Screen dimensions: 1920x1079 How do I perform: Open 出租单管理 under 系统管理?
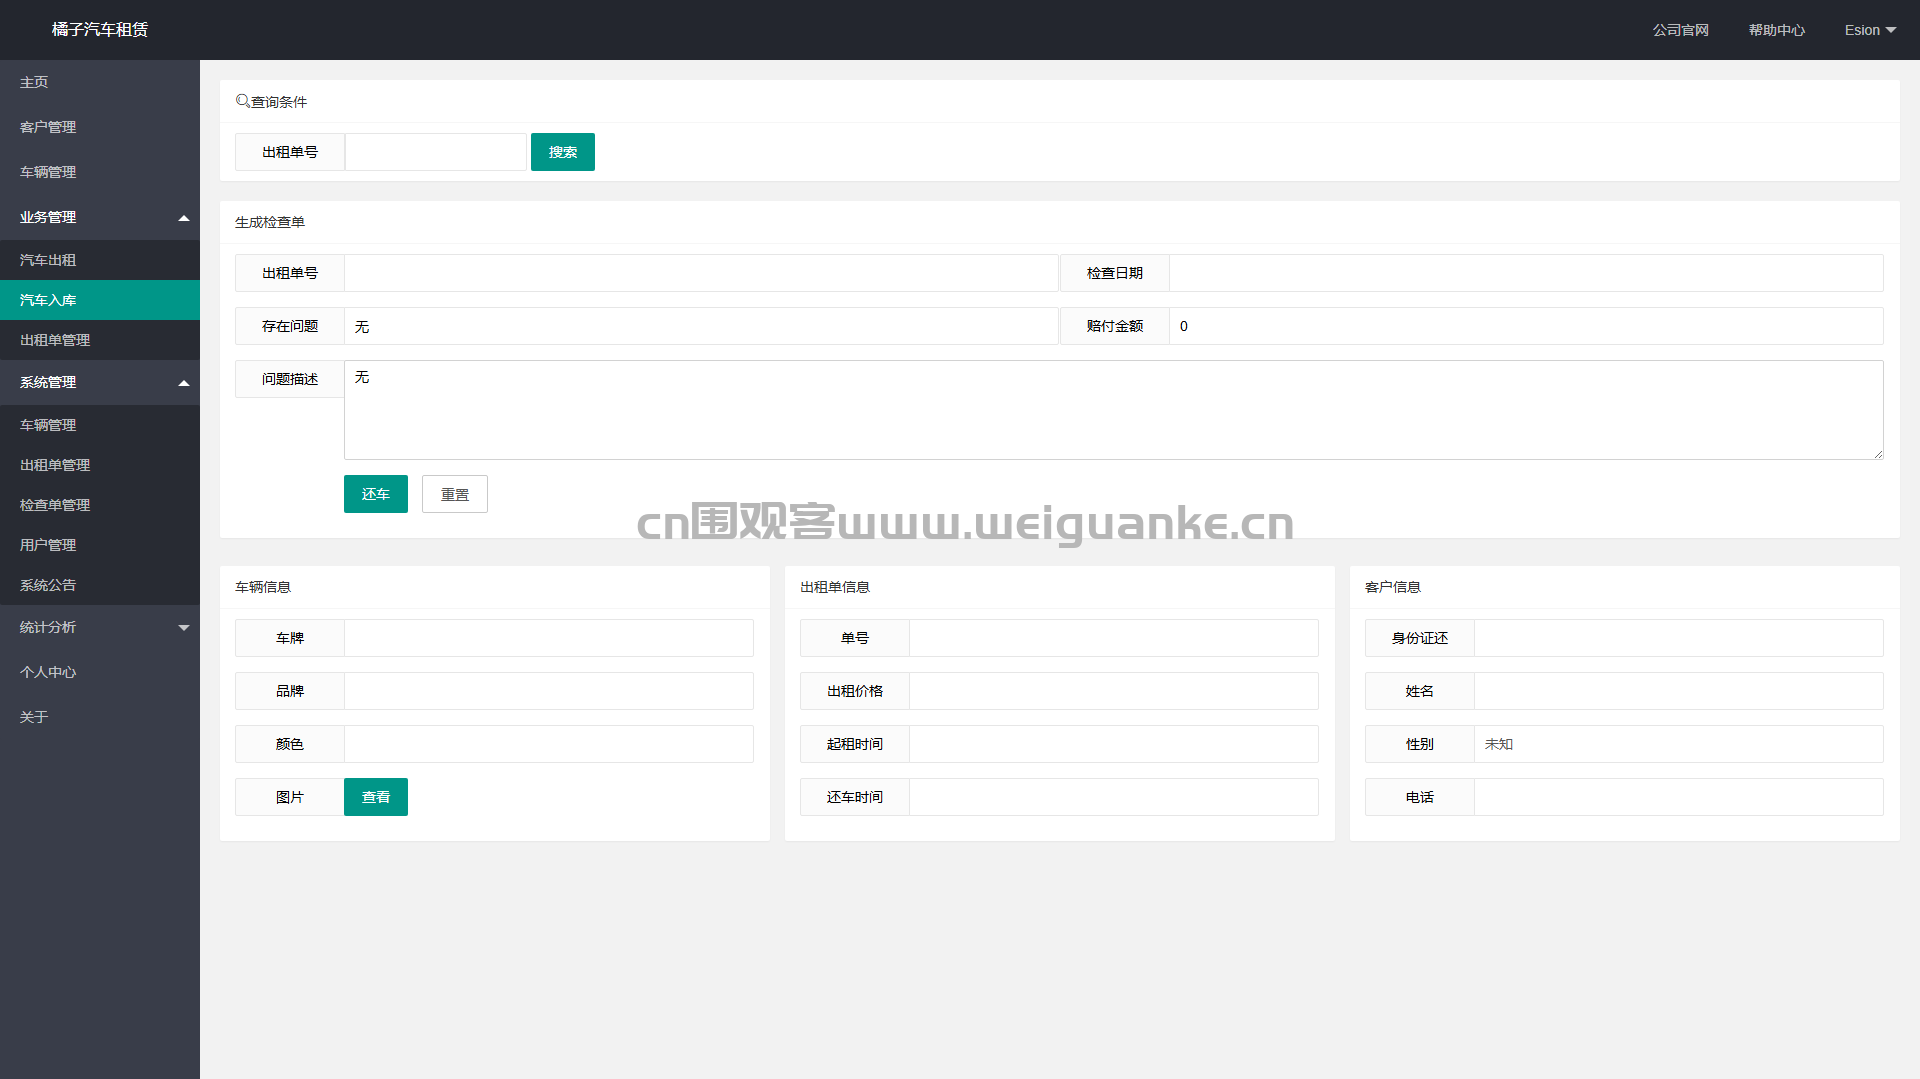pos(100,465)
